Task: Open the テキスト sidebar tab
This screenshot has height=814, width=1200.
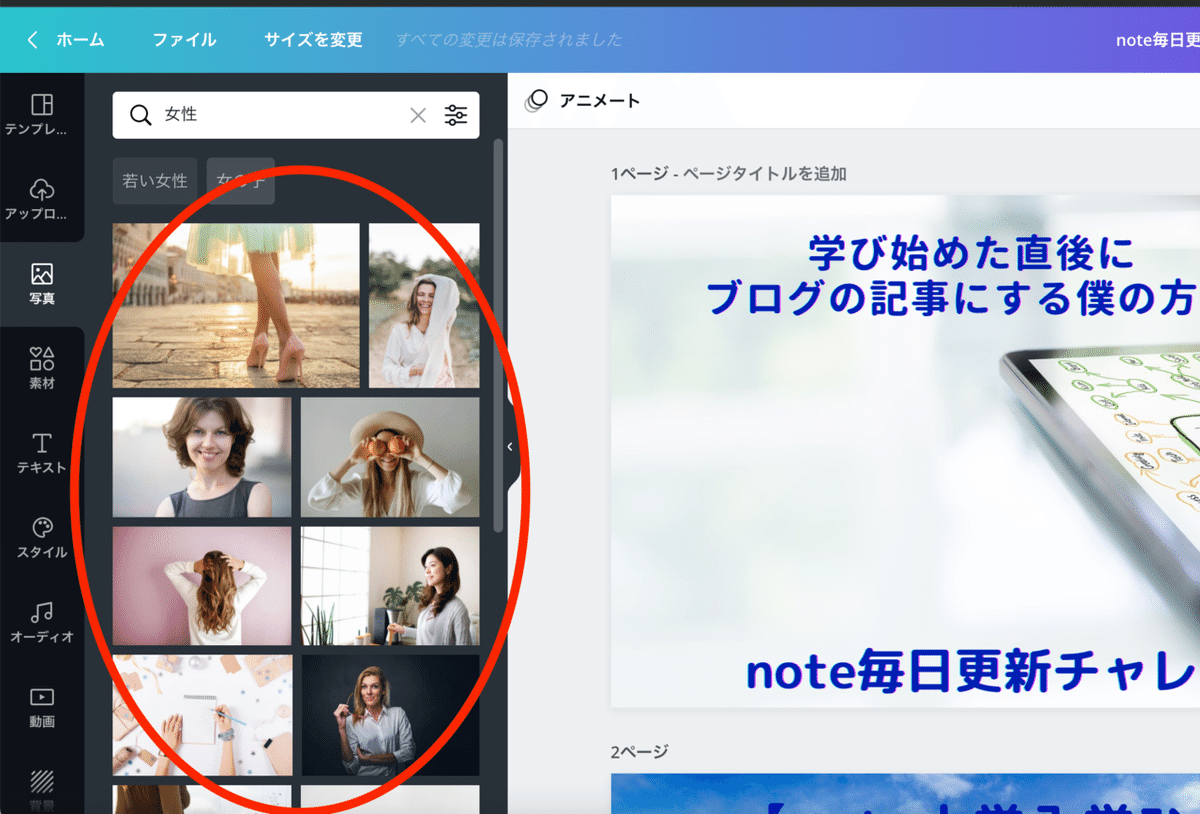Action: coord(42,453)
